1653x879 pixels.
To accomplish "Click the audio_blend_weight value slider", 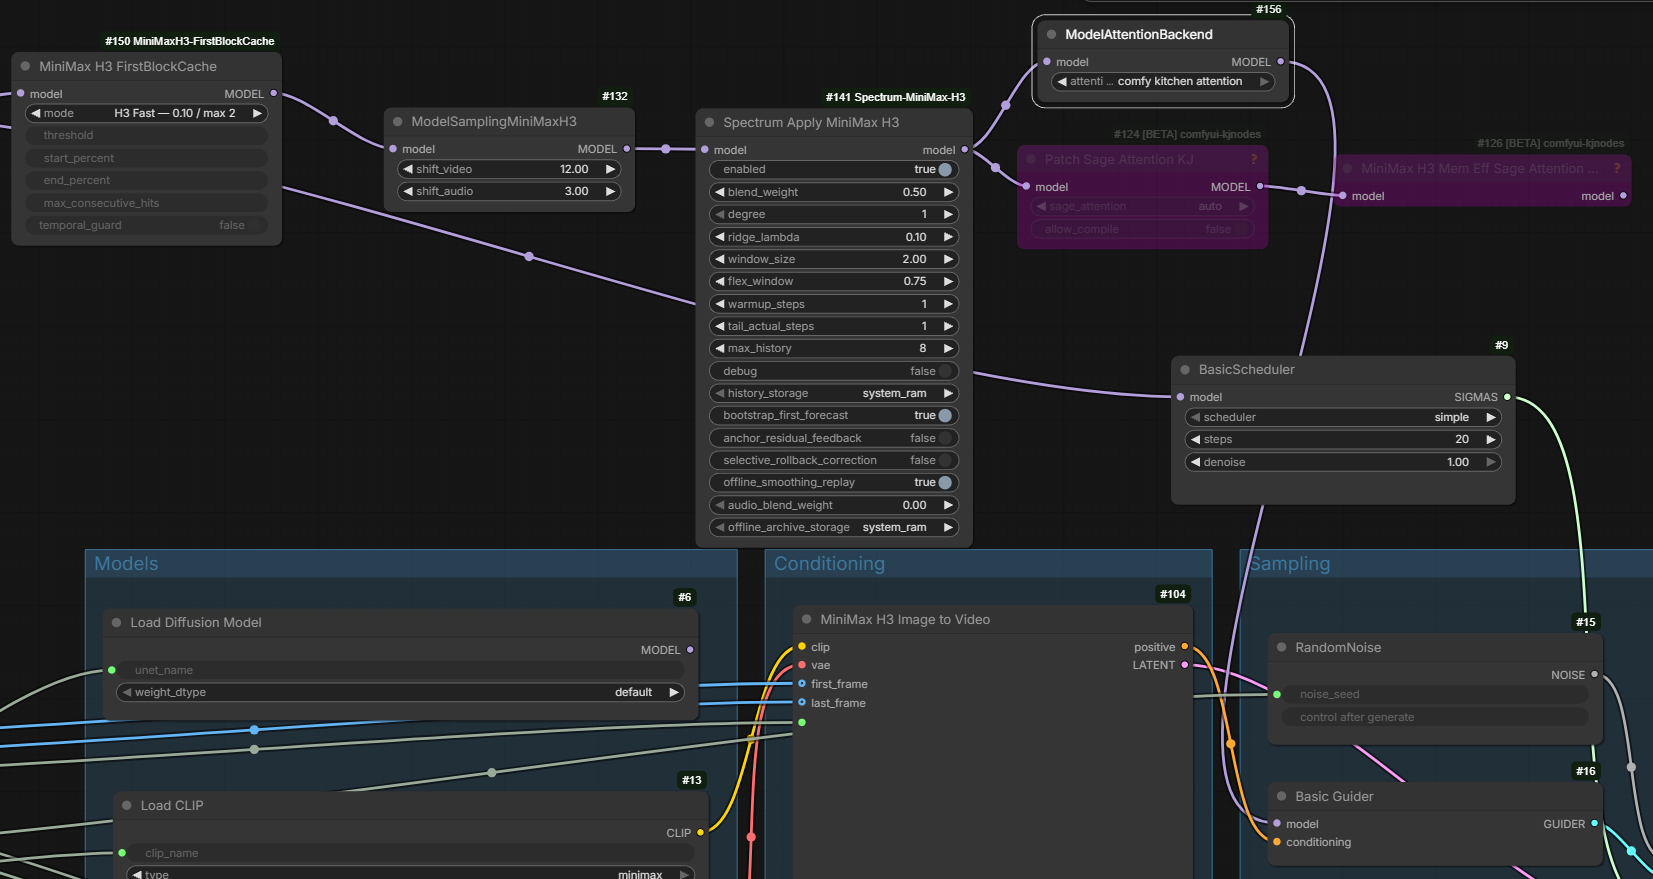I will [834, 506].
